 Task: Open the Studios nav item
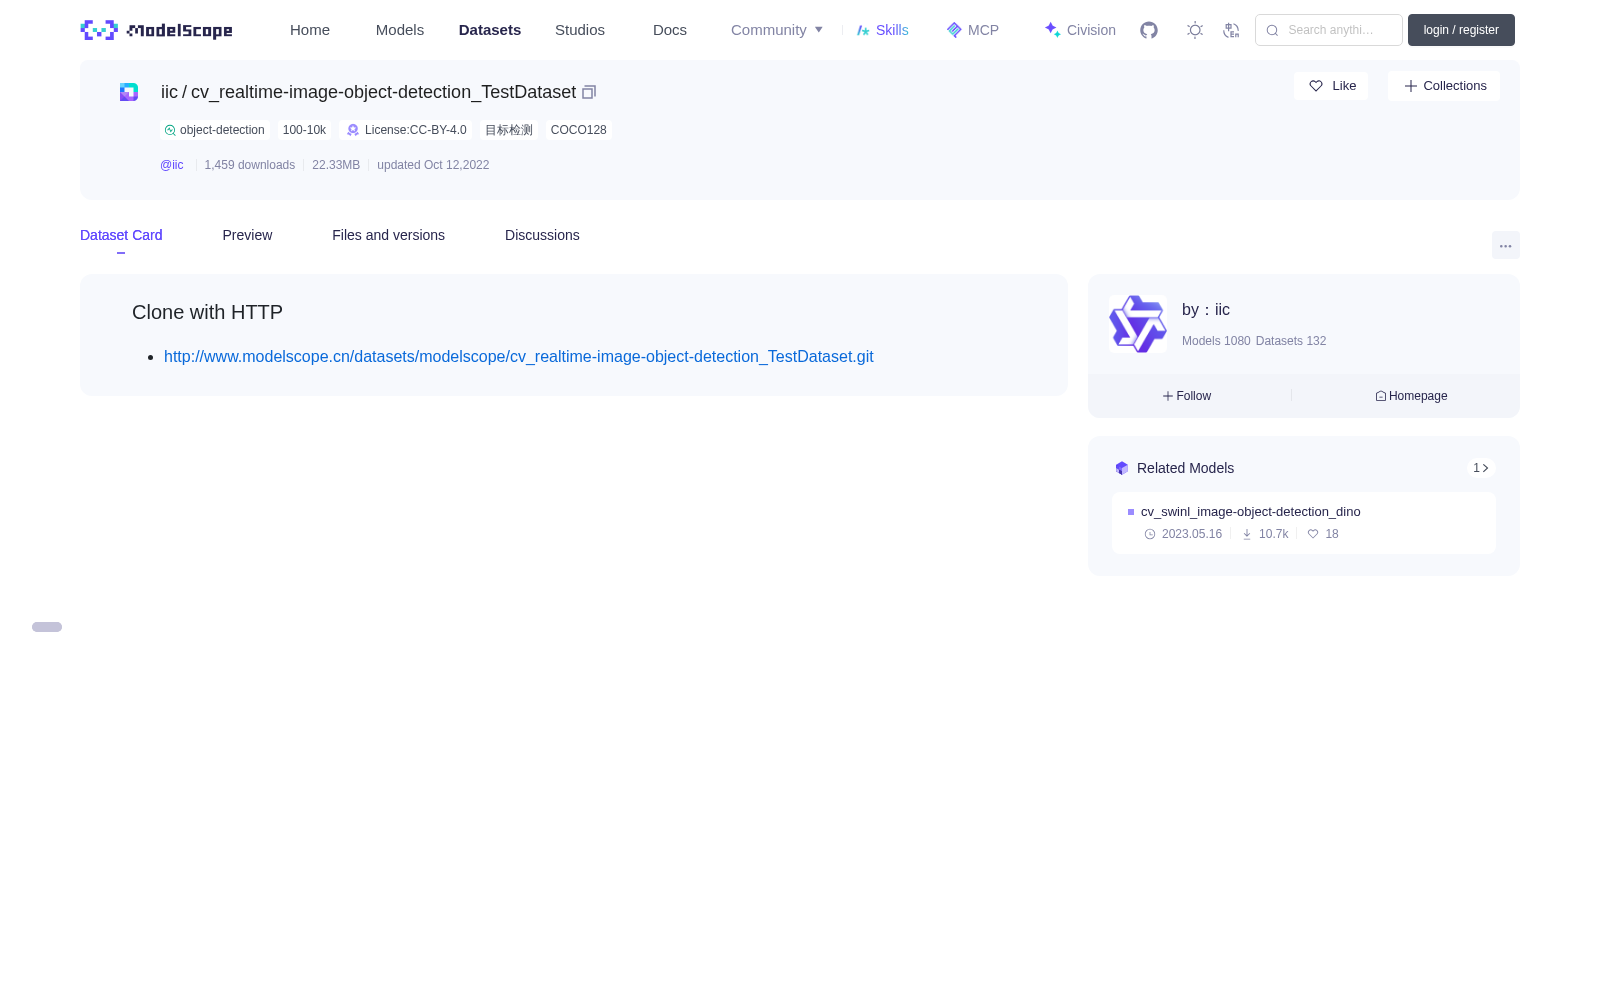point(580,30)
